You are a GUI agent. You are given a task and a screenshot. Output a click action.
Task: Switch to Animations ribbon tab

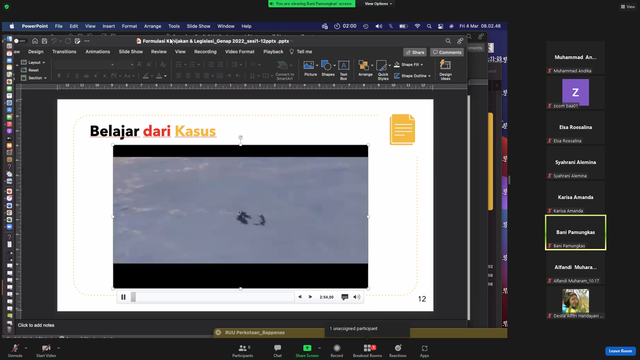[x=98, y=52]
